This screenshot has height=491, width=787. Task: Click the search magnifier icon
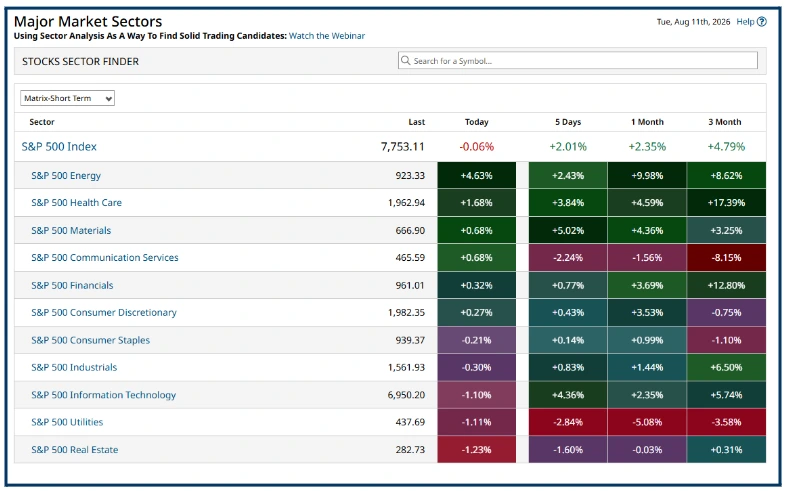point(406,60)
